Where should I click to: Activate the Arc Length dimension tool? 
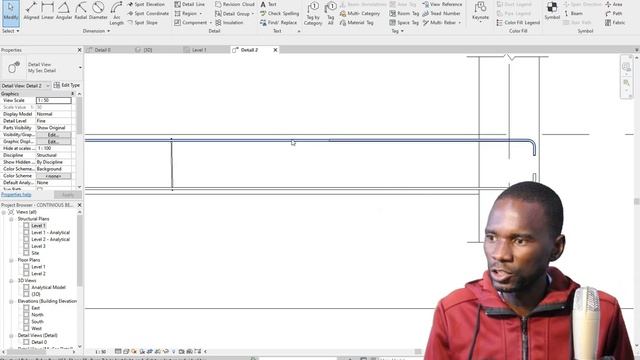point(116,13)
